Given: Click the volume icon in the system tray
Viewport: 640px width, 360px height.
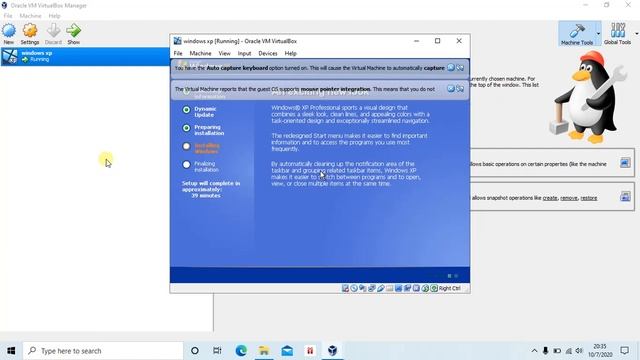Looking at the screenshot, I should [x=579, y=351].
